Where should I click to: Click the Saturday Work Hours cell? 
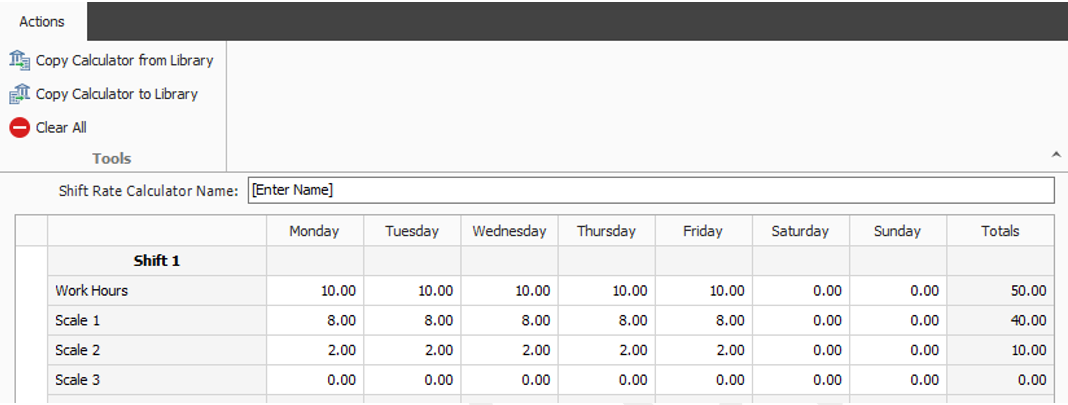[x=801, y=291]
